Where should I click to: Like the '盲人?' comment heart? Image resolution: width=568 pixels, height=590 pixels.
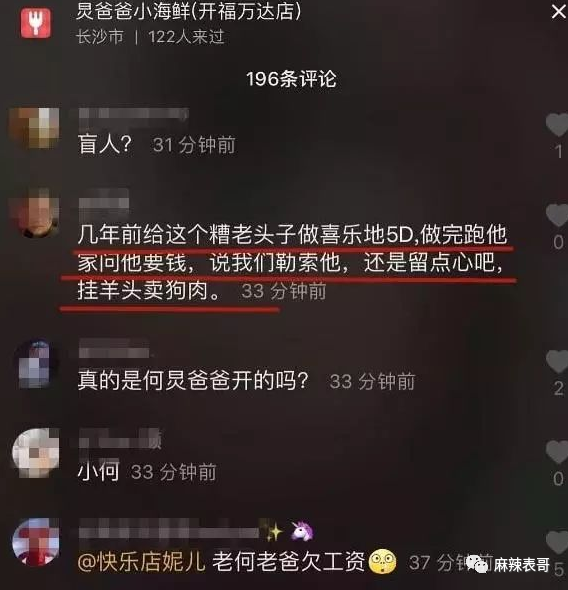[x=557, y=125]
